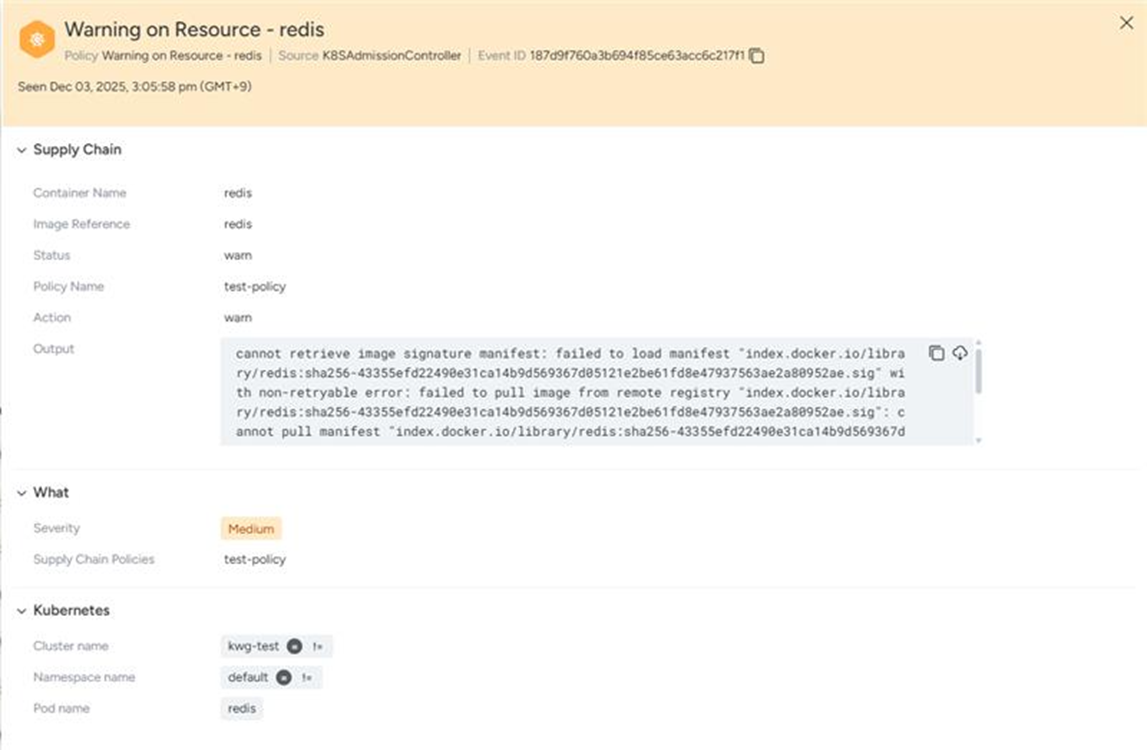Add not-equals filter for default namespace
Screen dimensions: 1147x750
307,677
